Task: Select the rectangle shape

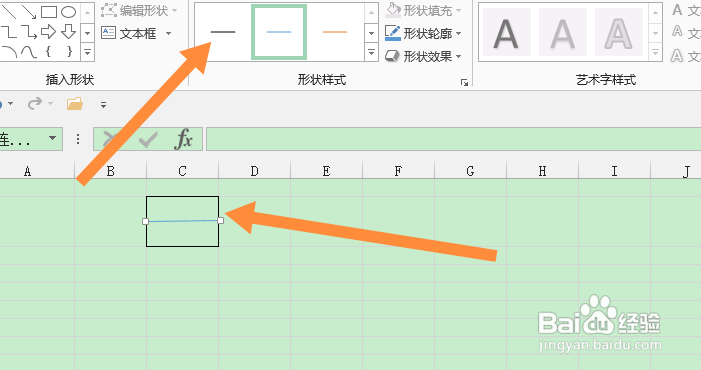Action: [x=49, y=12]
